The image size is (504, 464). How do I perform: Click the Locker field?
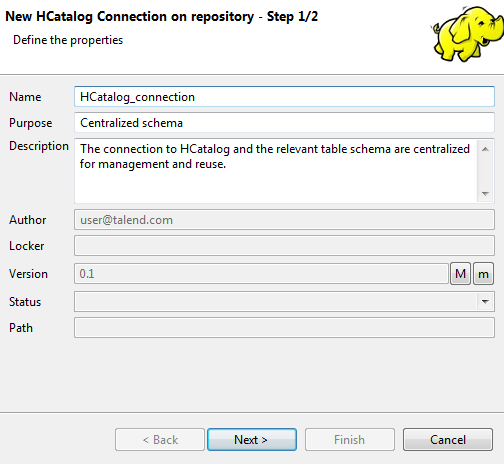pos(284,246)
